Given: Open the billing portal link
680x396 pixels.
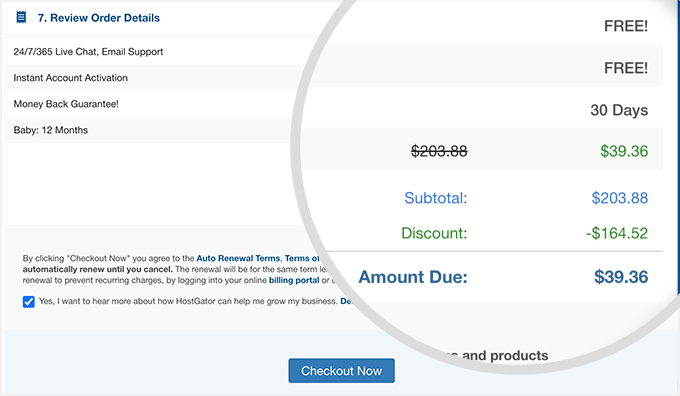Looking at the screenshot, I should [x=294, y=280].
